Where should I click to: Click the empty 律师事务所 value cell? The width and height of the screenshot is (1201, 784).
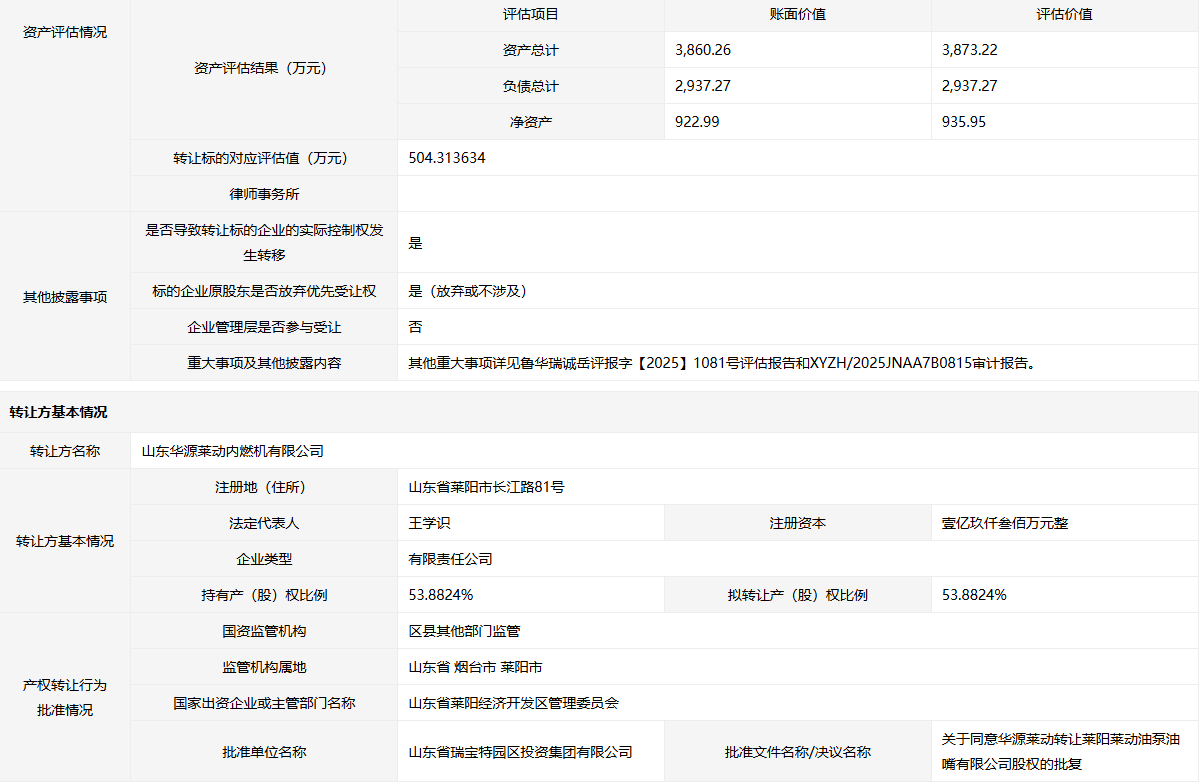pyautogui.click(x=797, y=194)
